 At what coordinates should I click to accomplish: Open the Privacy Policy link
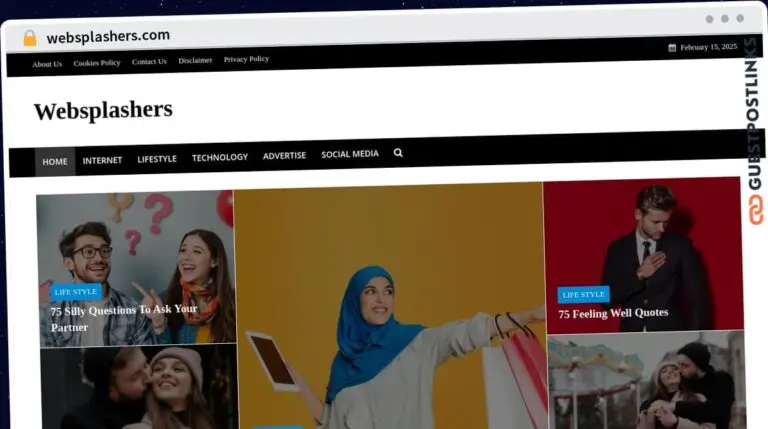point(246,59)
